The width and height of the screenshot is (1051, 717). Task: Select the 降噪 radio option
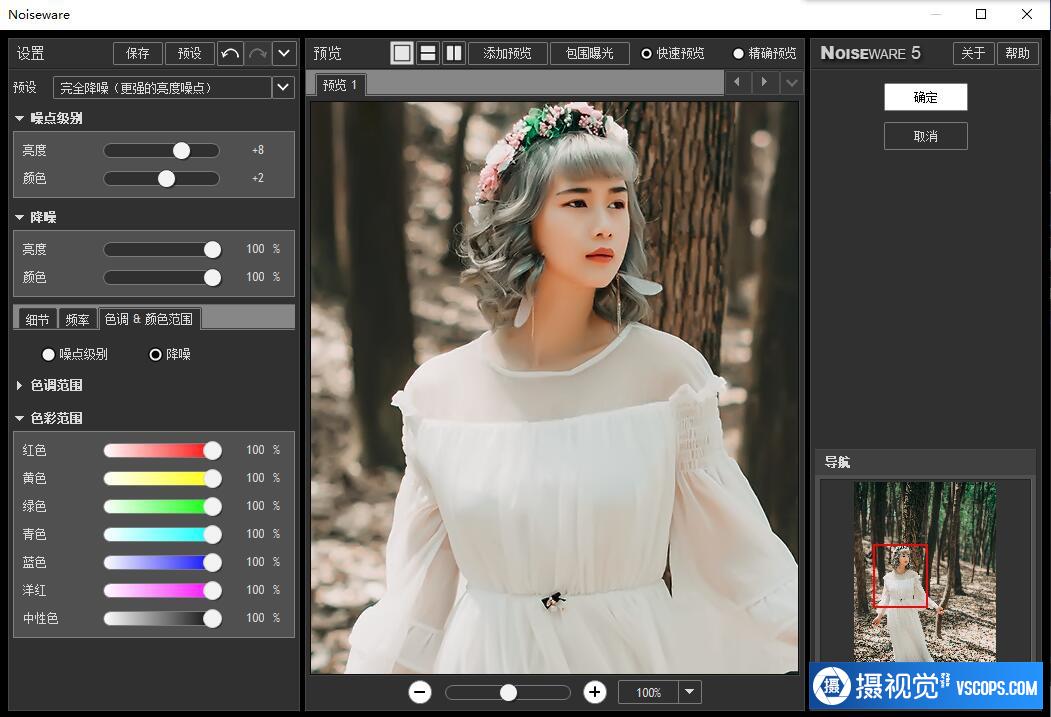[x=155, y=354]
